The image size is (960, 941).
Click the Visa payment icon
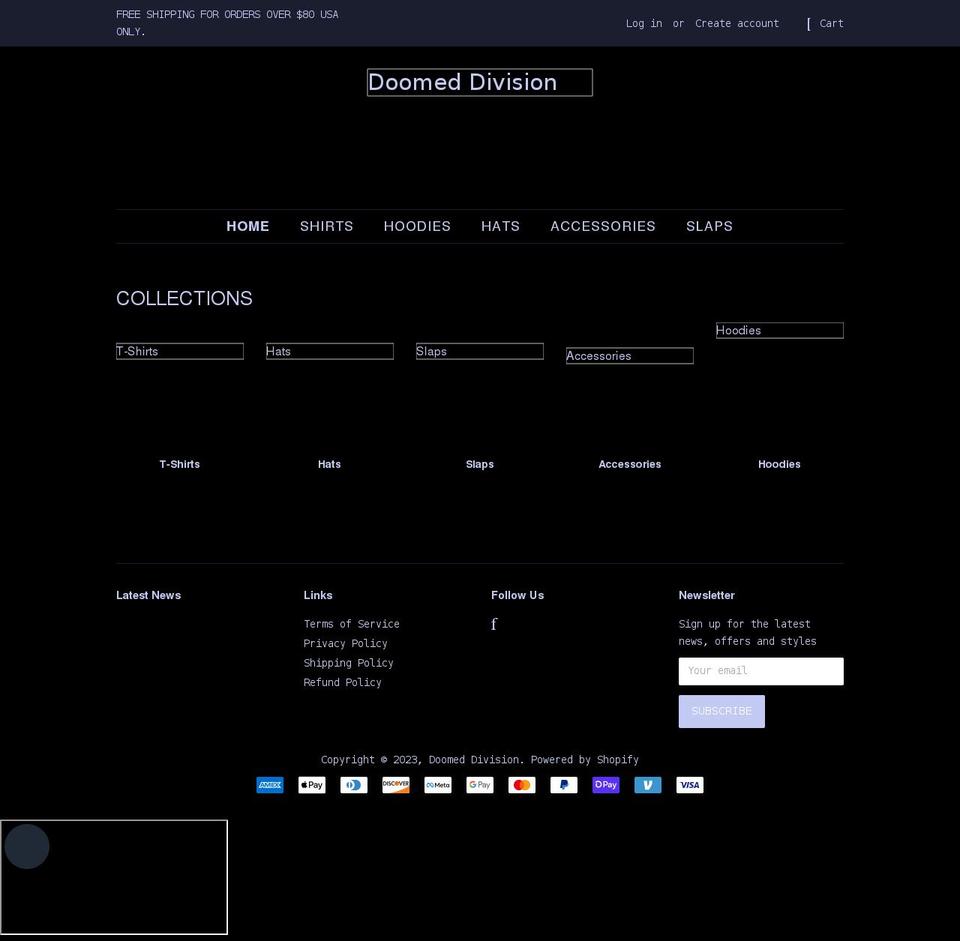(690, 785)
